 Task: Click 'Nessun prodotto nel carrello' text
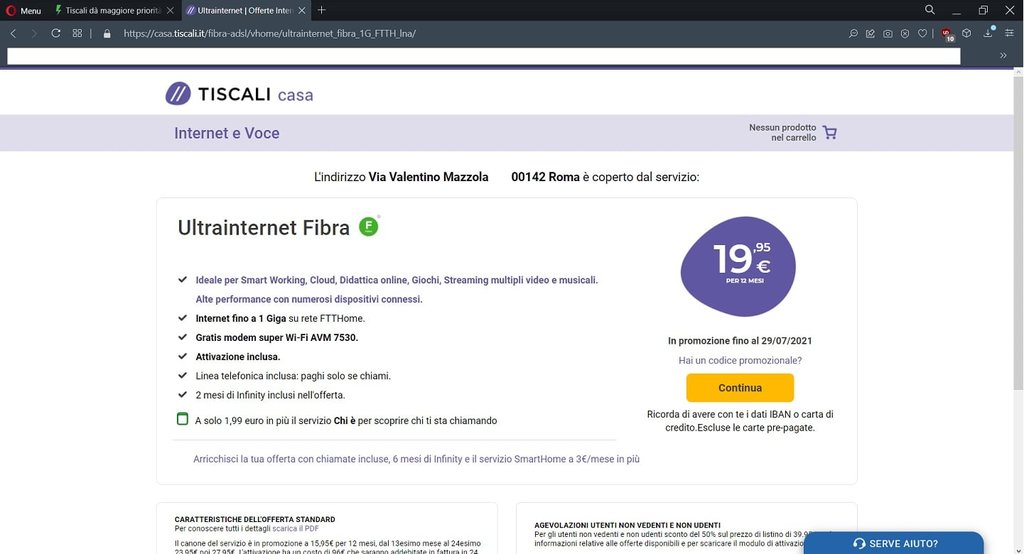click(782, 133)
